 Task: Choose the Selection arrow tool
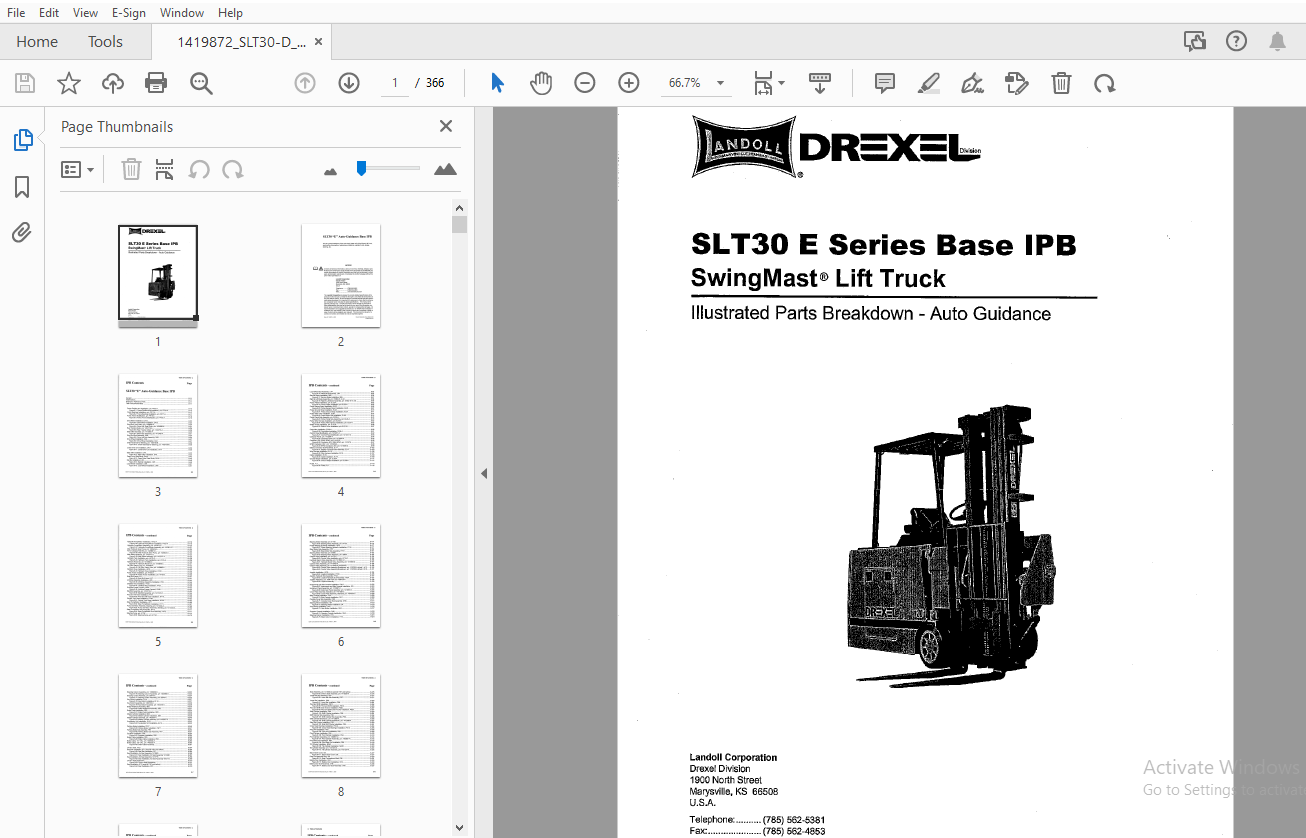(x=497, y=83)
